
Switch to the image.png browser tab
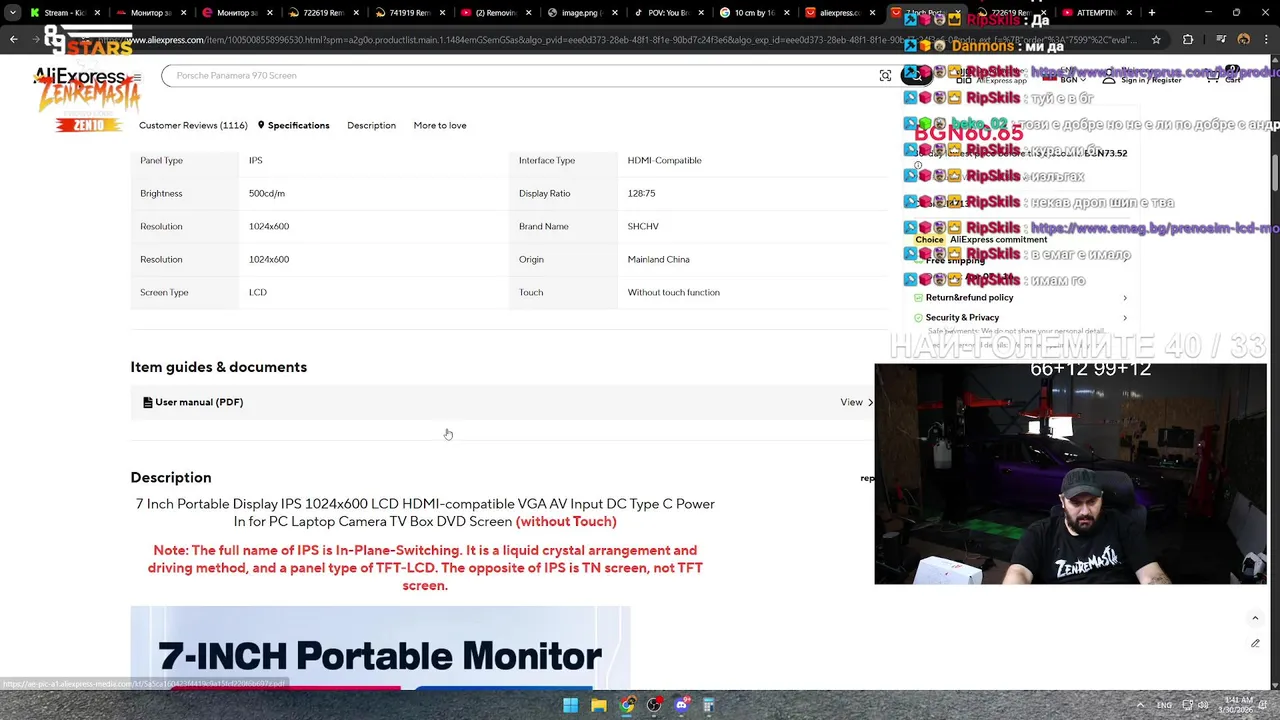[580, 13]
